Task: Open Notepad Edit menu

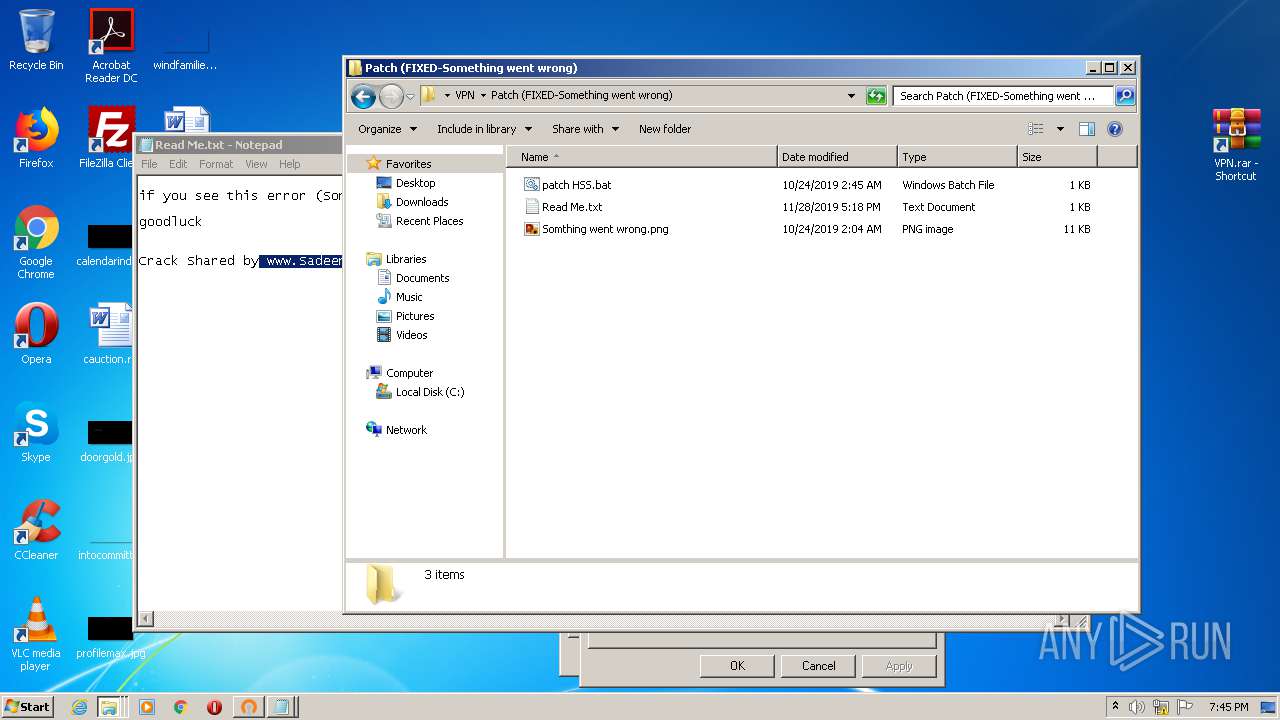Action: click(178, 164)
